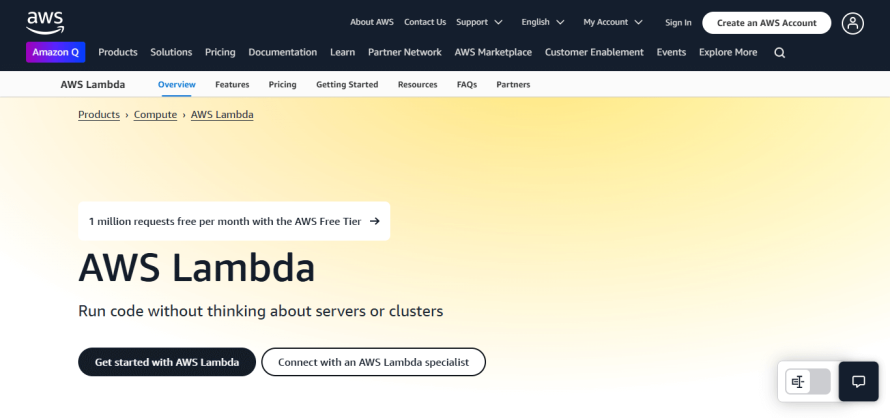Click the arrow in Free Tier banner

point(375,221)
